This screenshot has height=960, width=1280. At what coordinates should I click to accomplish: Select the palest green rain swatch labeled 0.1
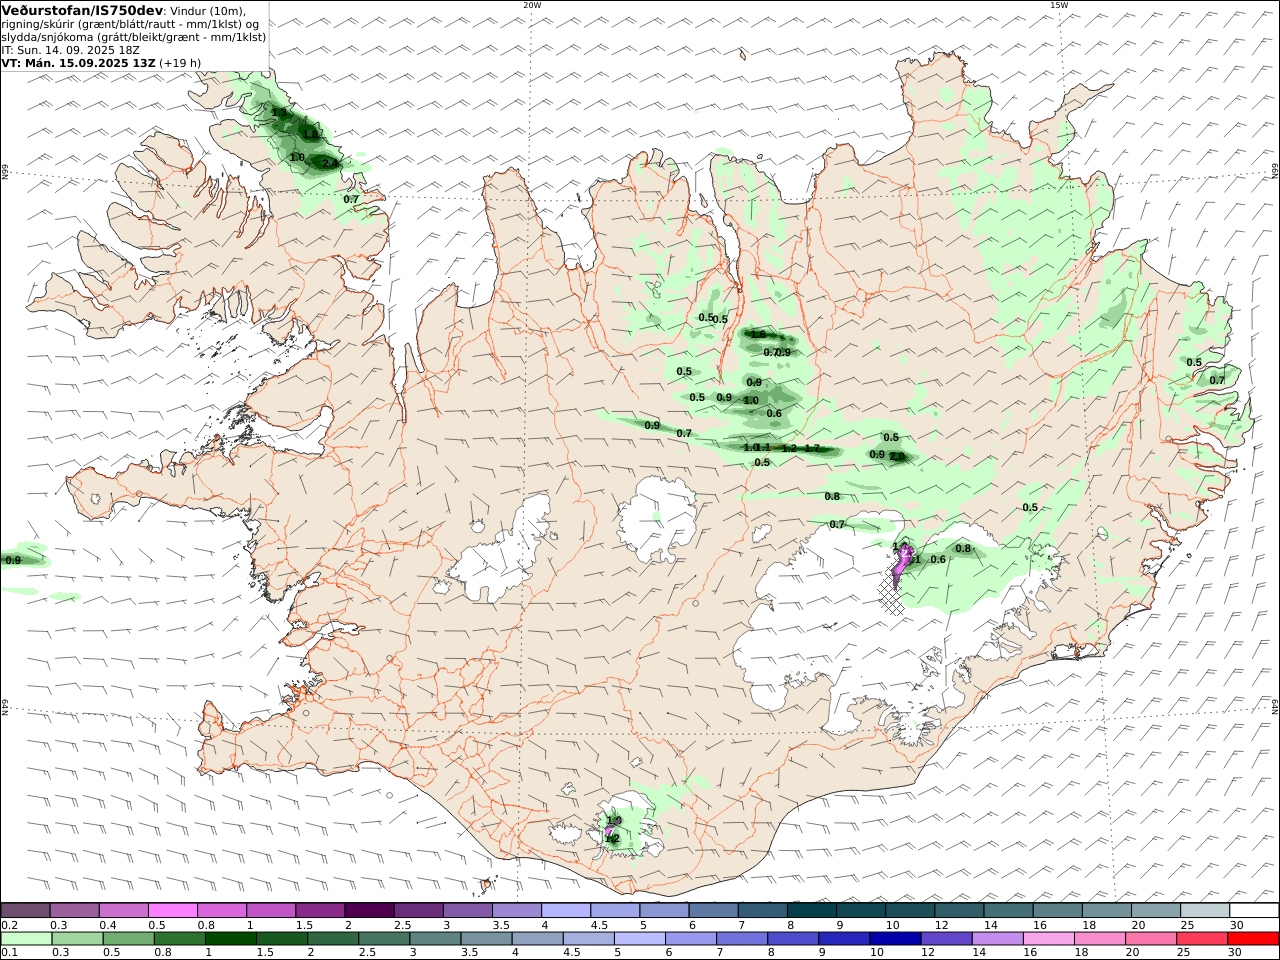(x=27, y=938)
